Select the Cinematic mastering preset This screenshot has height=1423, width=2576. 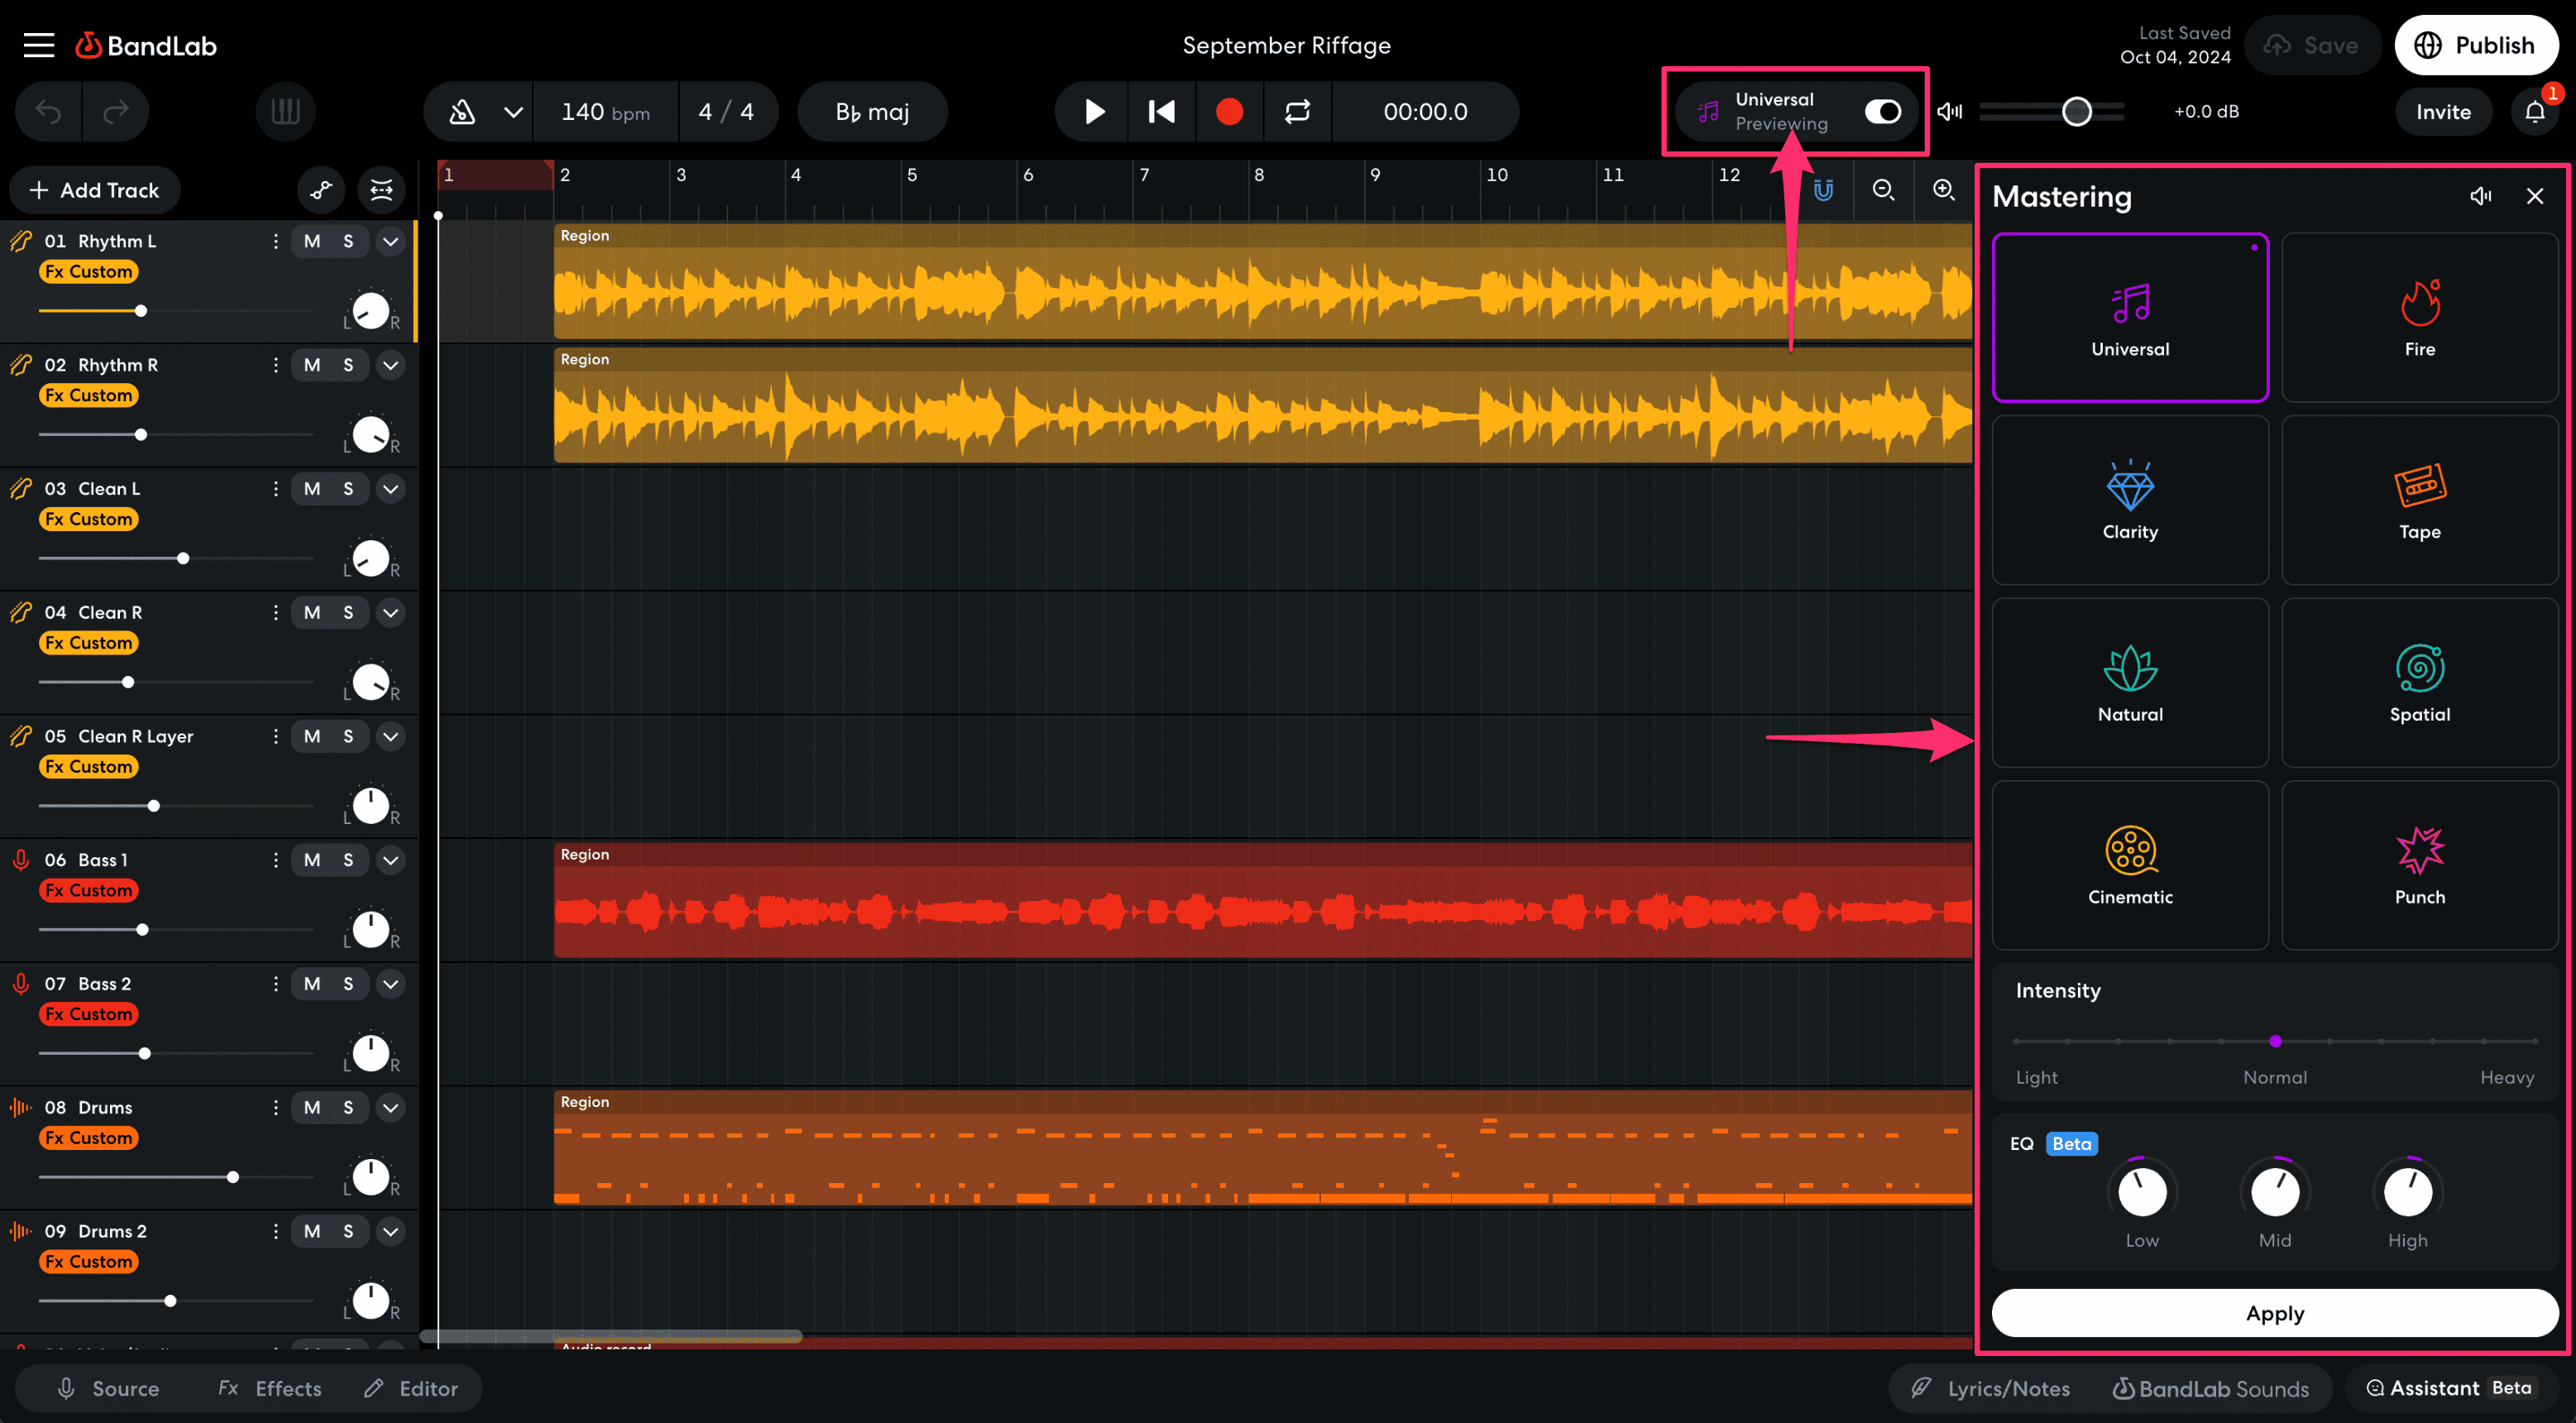2130,866
